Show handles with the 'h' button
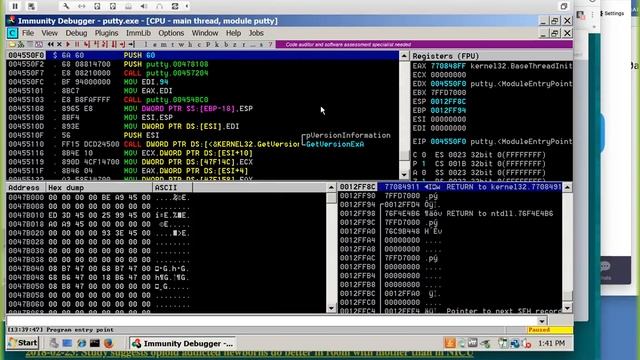640x360 pixels. [190, 44]
